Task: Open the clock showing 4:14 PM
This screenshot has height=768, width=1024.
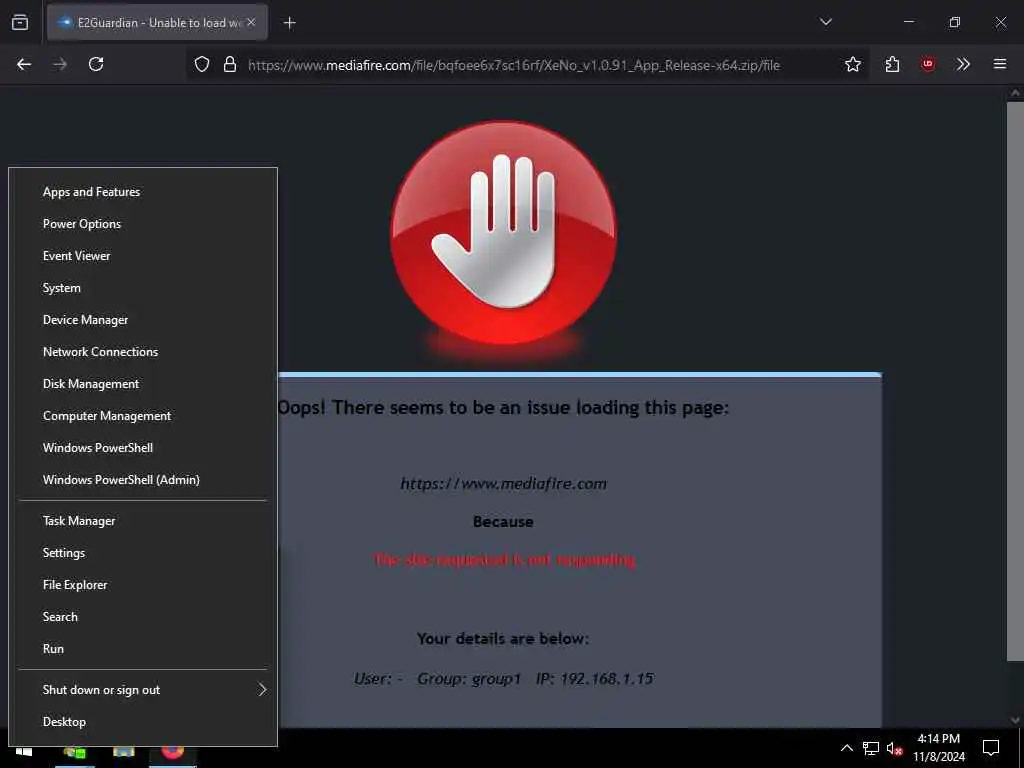Action: click(938, 748)
